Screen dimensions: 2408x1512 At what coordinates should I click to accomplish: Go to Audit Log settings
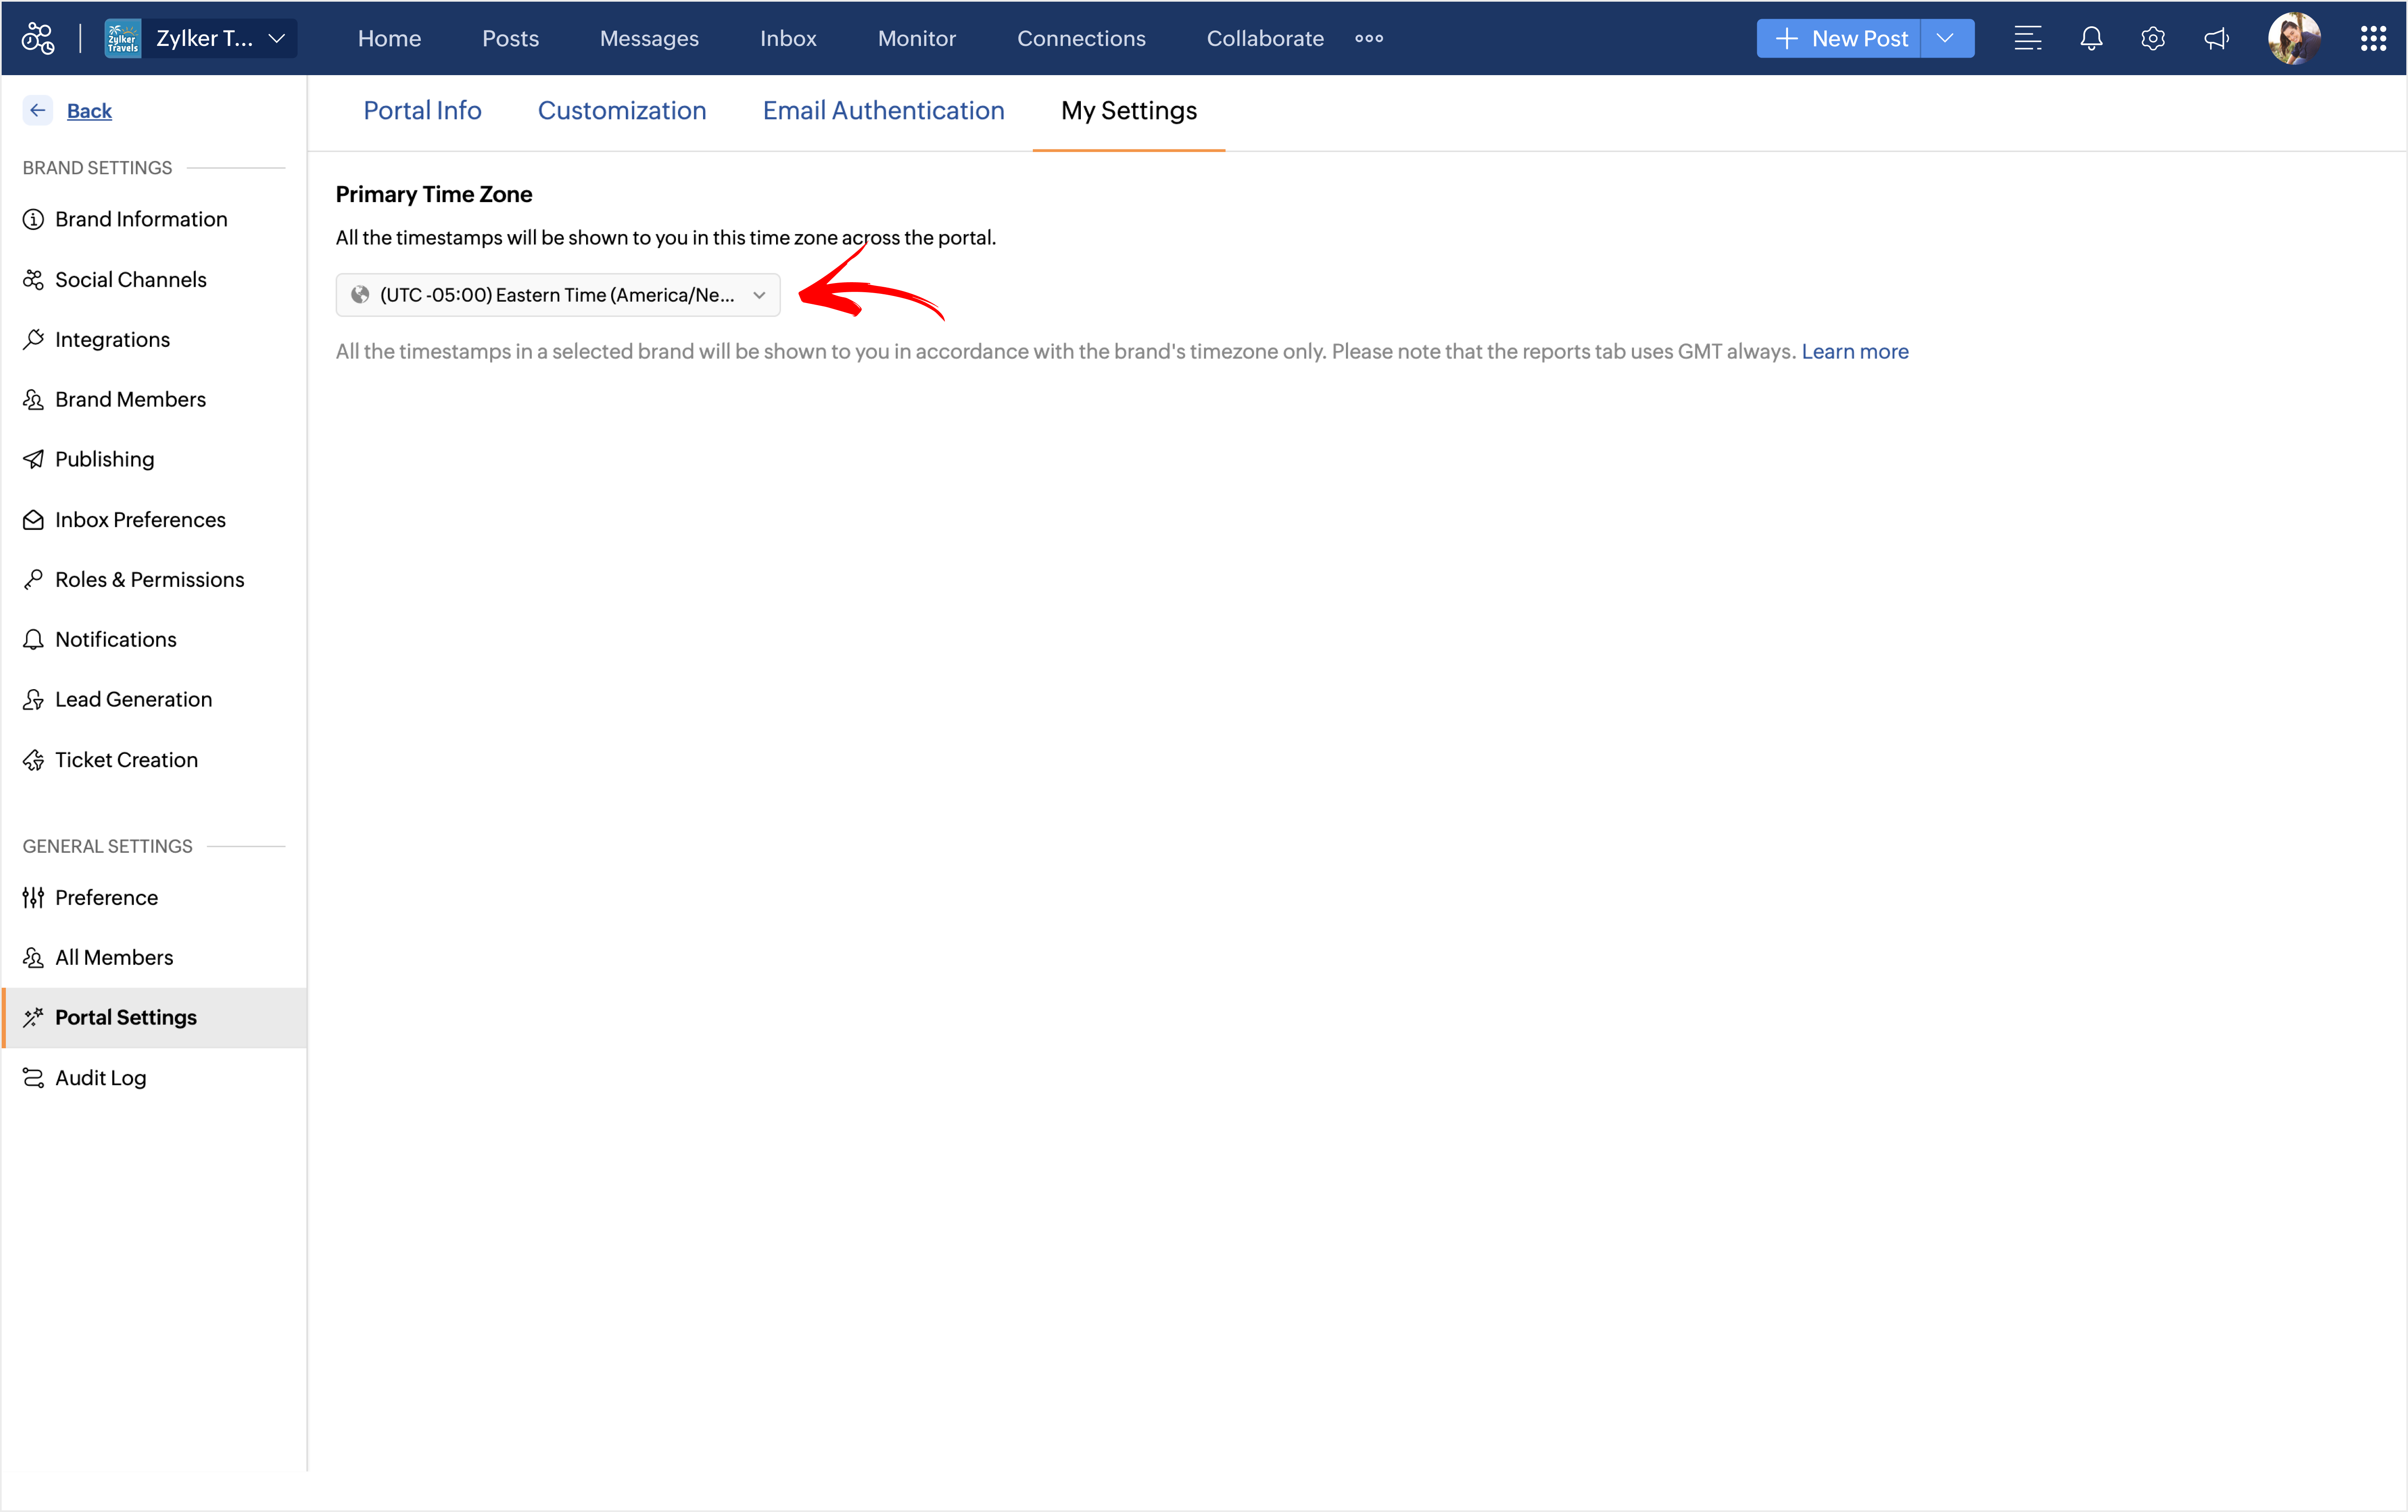(100, 1077)
